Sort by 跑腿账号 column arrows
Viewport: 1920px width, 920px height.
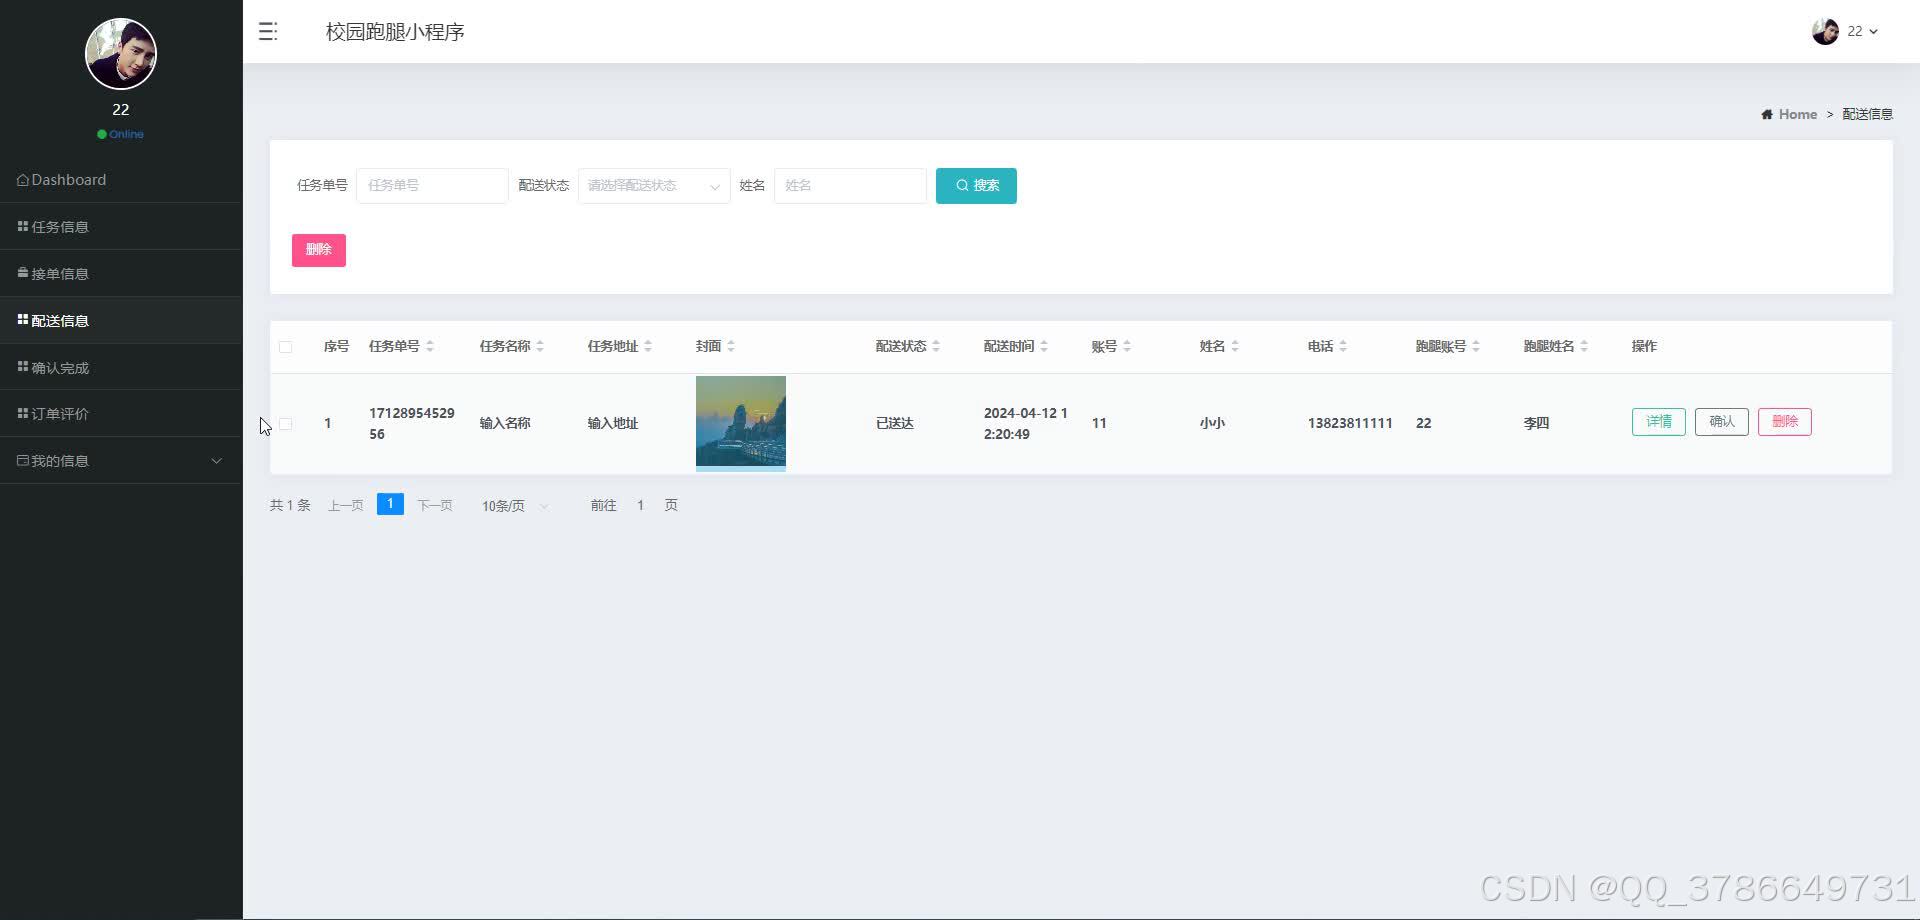coord(1476,347)
